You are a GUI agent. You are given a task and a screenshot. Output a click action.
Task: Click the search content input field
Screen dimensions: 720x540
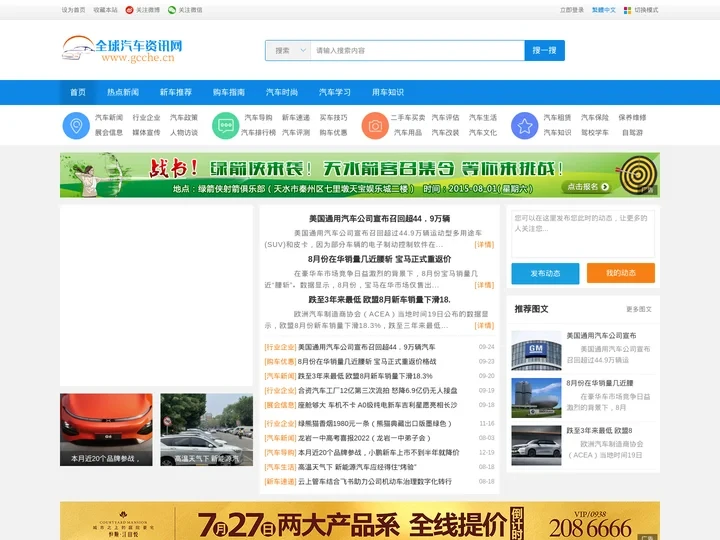click(417, 51)
